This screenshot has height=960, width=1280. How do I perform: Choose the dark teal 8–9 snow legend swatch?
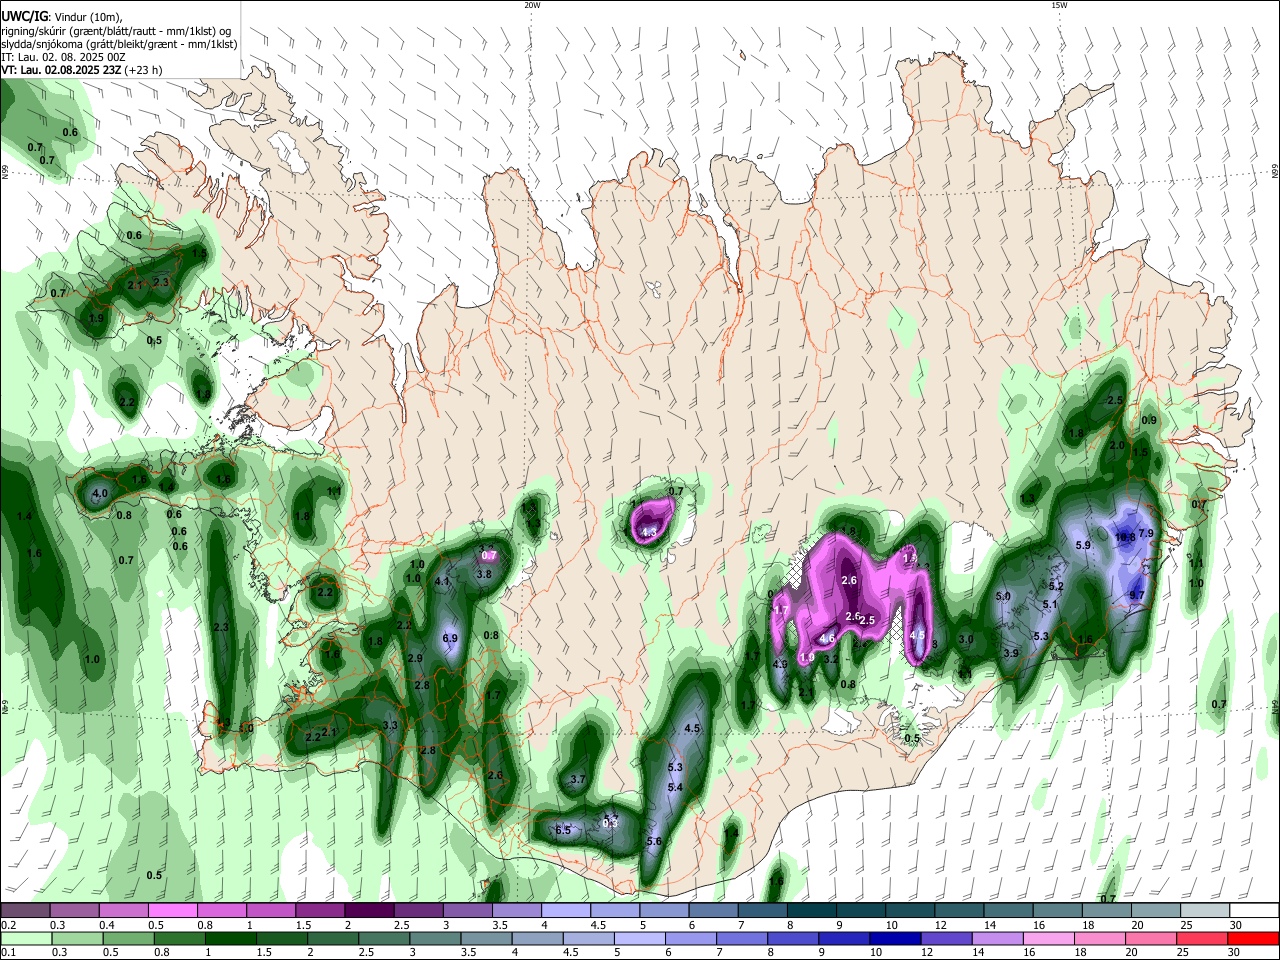[812, 911]
